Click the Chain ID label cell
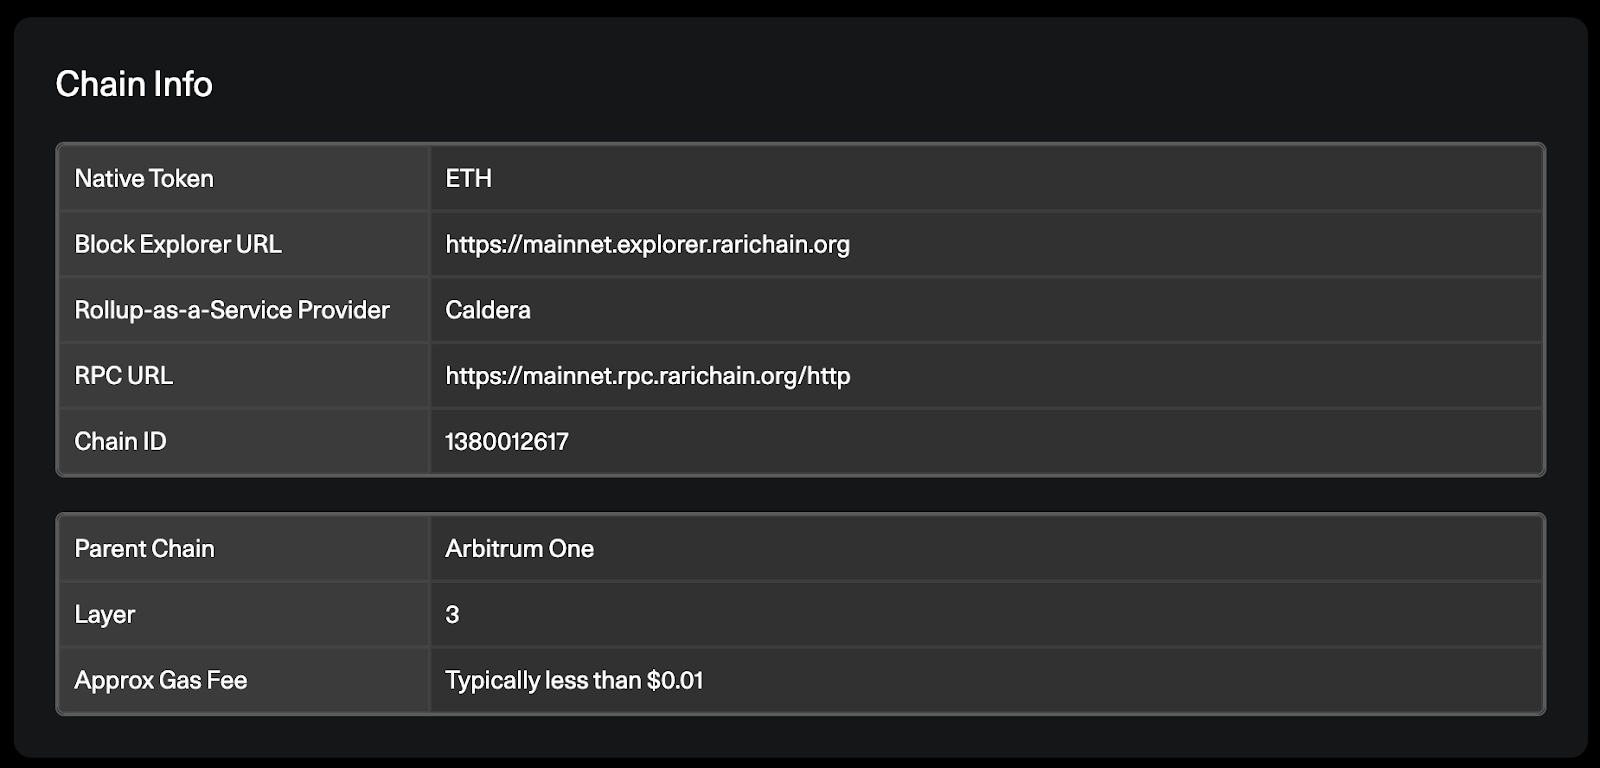This screenshot has width=1600, height=768. [244, 442]
